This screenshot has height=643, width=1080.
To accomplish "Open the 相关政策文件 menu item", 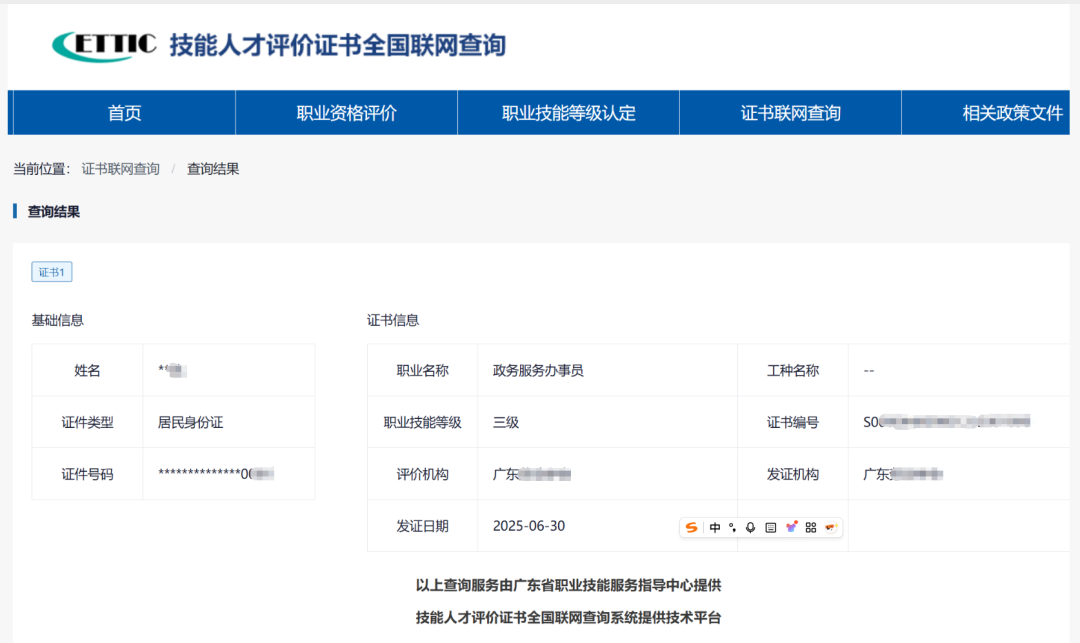I will pos(1012,112).
